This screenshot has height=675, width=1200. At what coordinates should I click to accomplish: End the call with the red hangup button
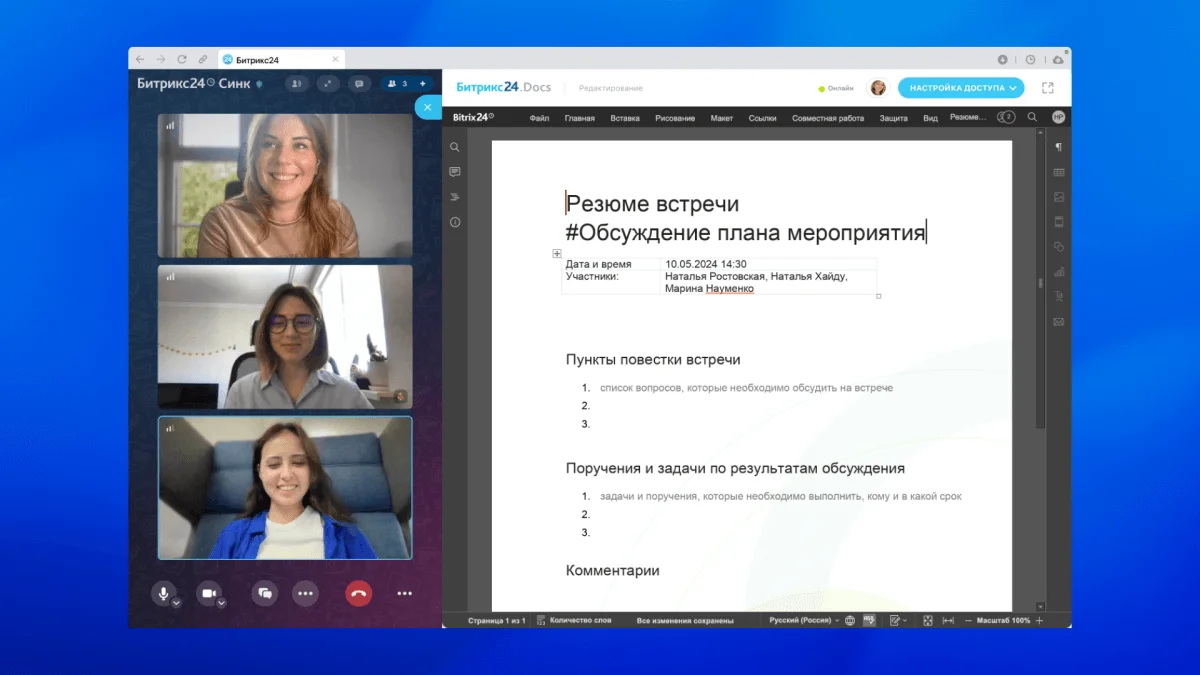358,593
